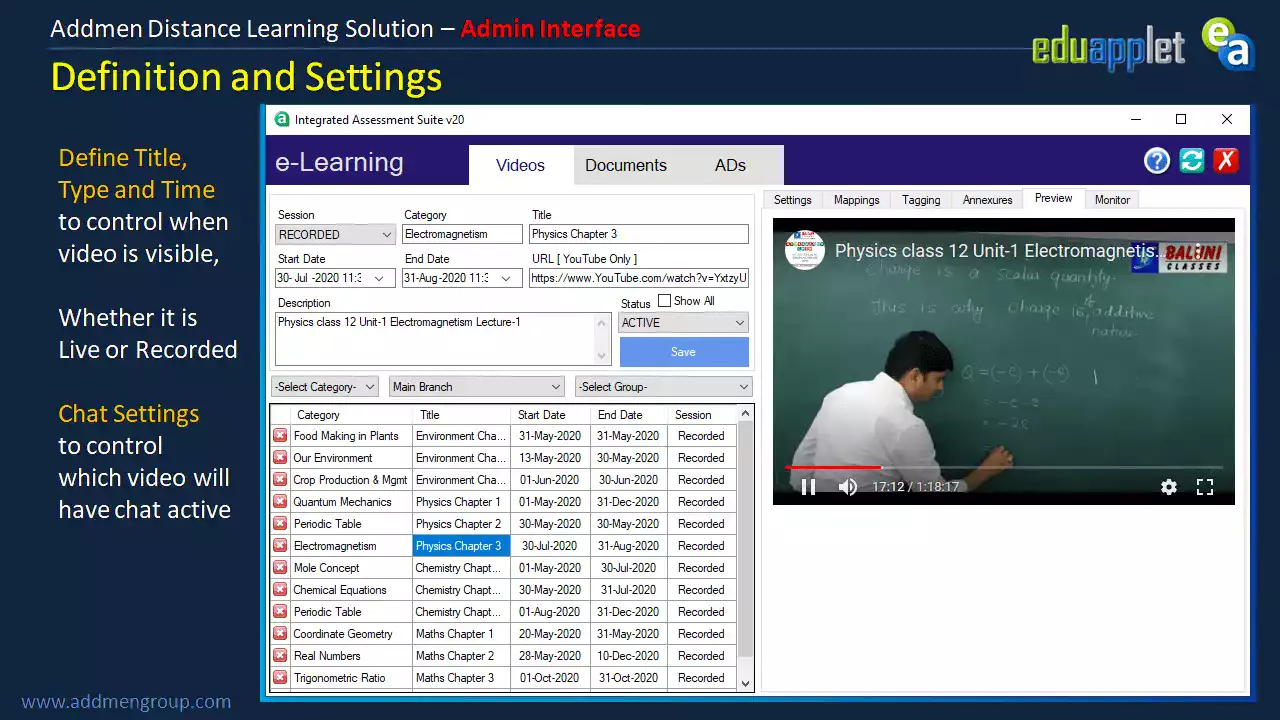Click the video progress bar

[x=1000, y=467]
